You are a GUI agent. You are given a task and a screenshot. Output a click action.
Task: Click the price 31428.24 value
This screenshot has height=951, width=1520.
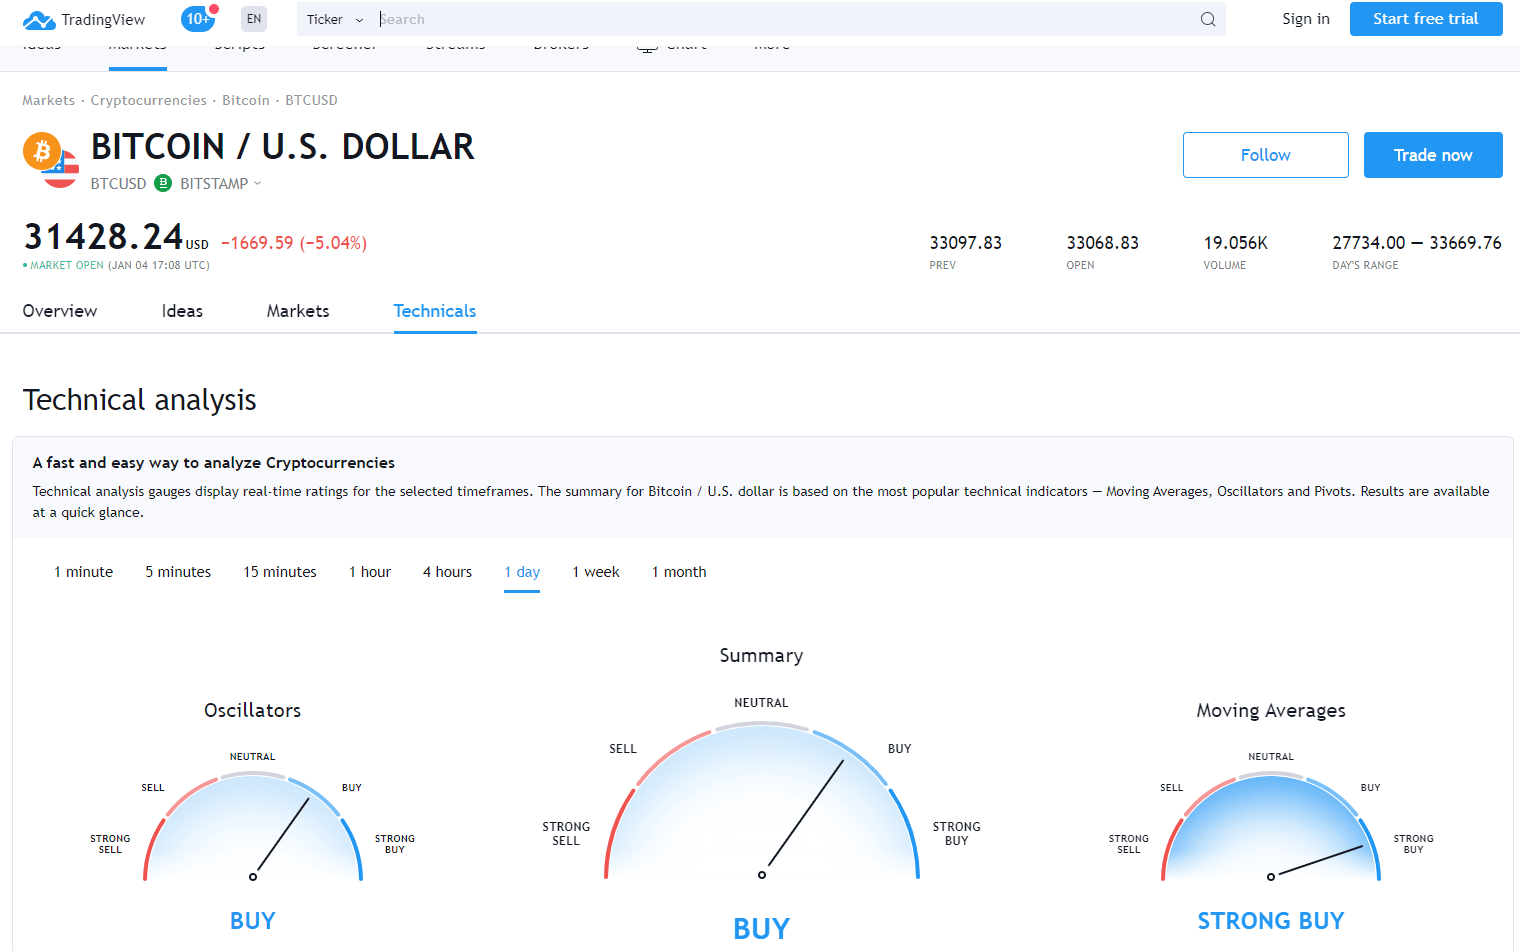pyautogui.click(x=103, y=237)
